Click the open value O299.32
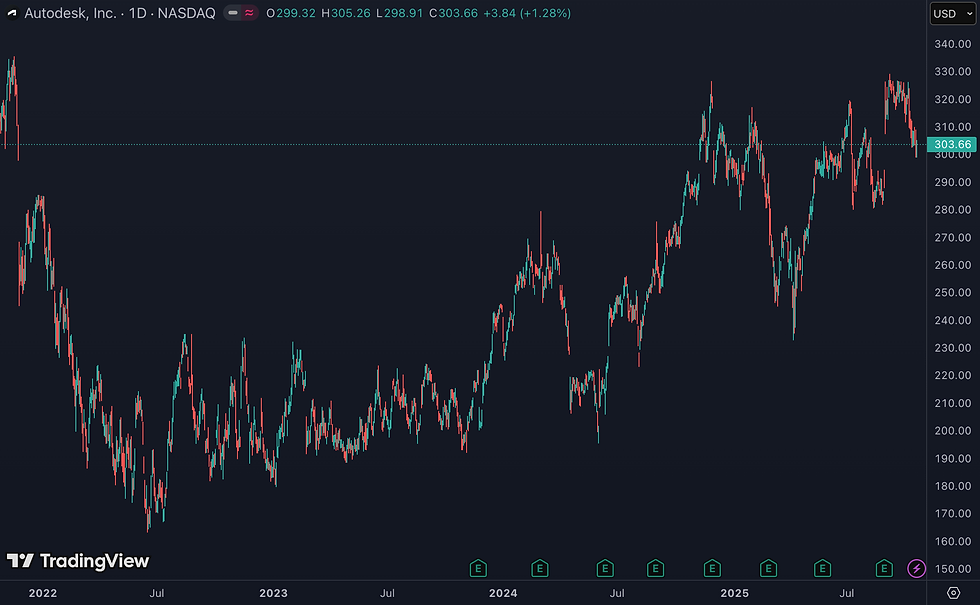 coord(291,13)
